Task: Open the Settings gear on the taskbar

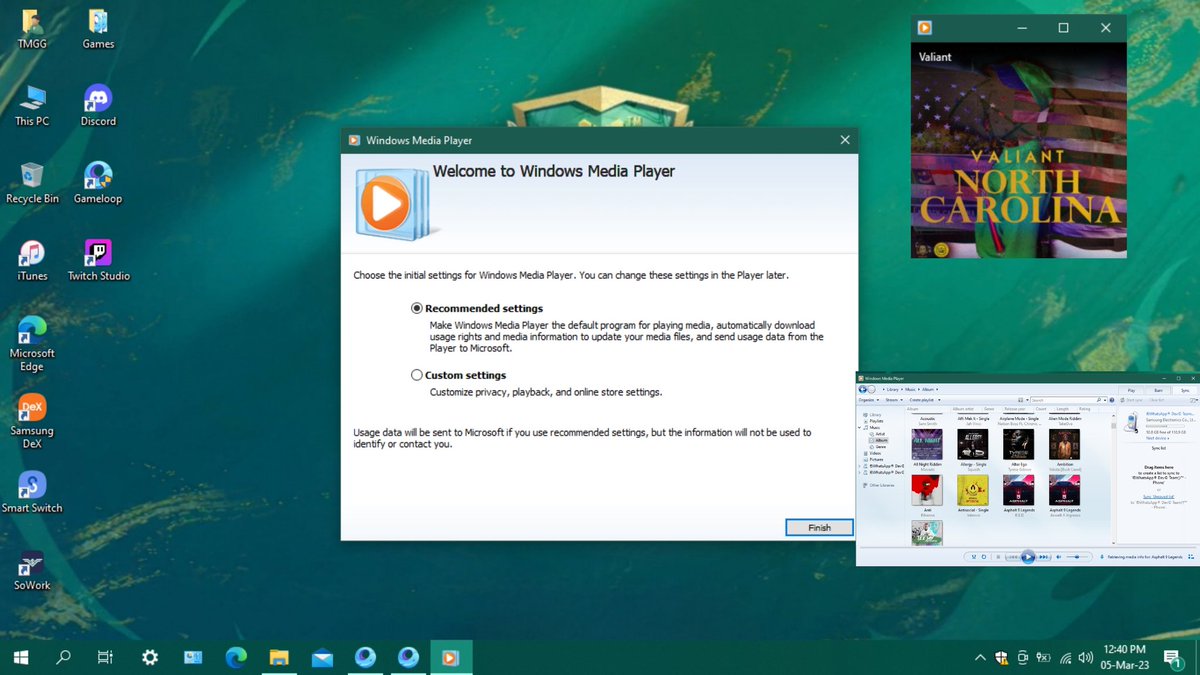Action: pos(150,657)
